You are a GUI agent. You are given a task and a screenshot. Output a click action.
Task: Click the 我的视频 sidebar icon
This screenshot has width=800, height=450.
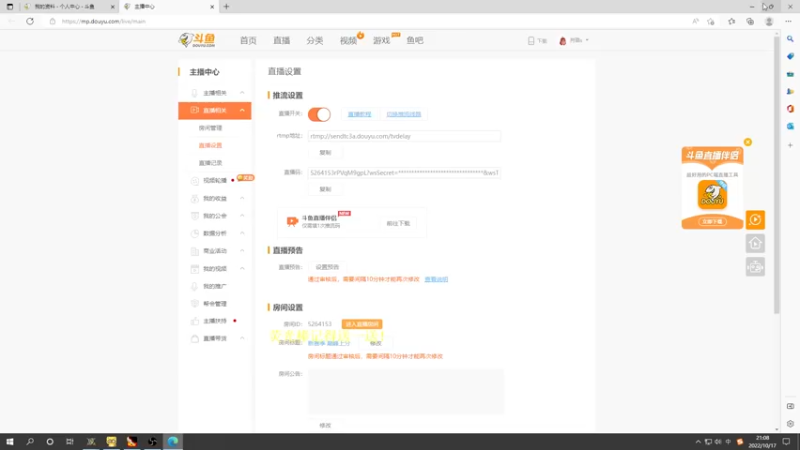point(194,268)
